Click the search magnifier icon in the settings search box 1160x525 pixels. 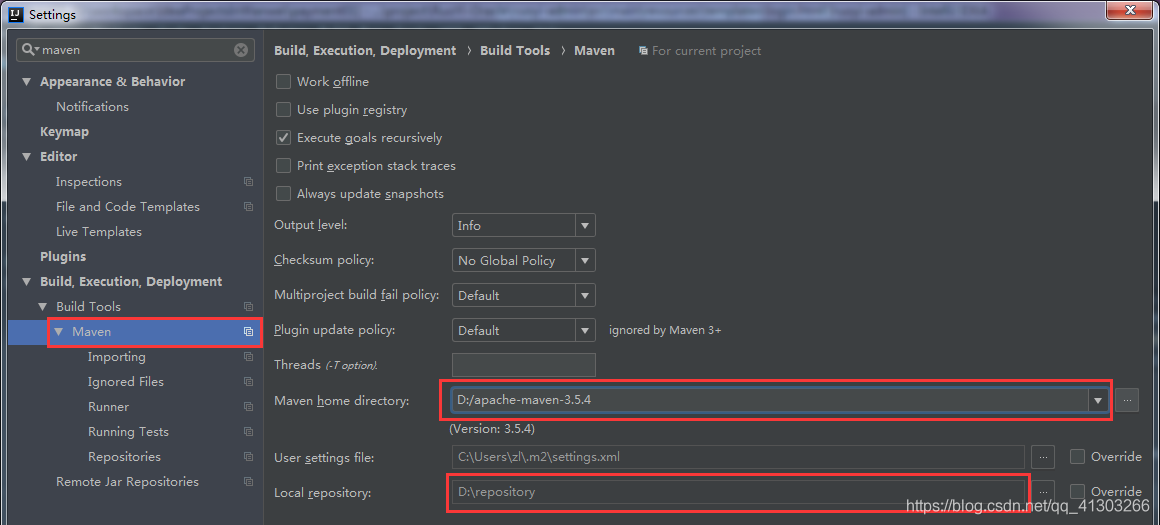[30, 50]
